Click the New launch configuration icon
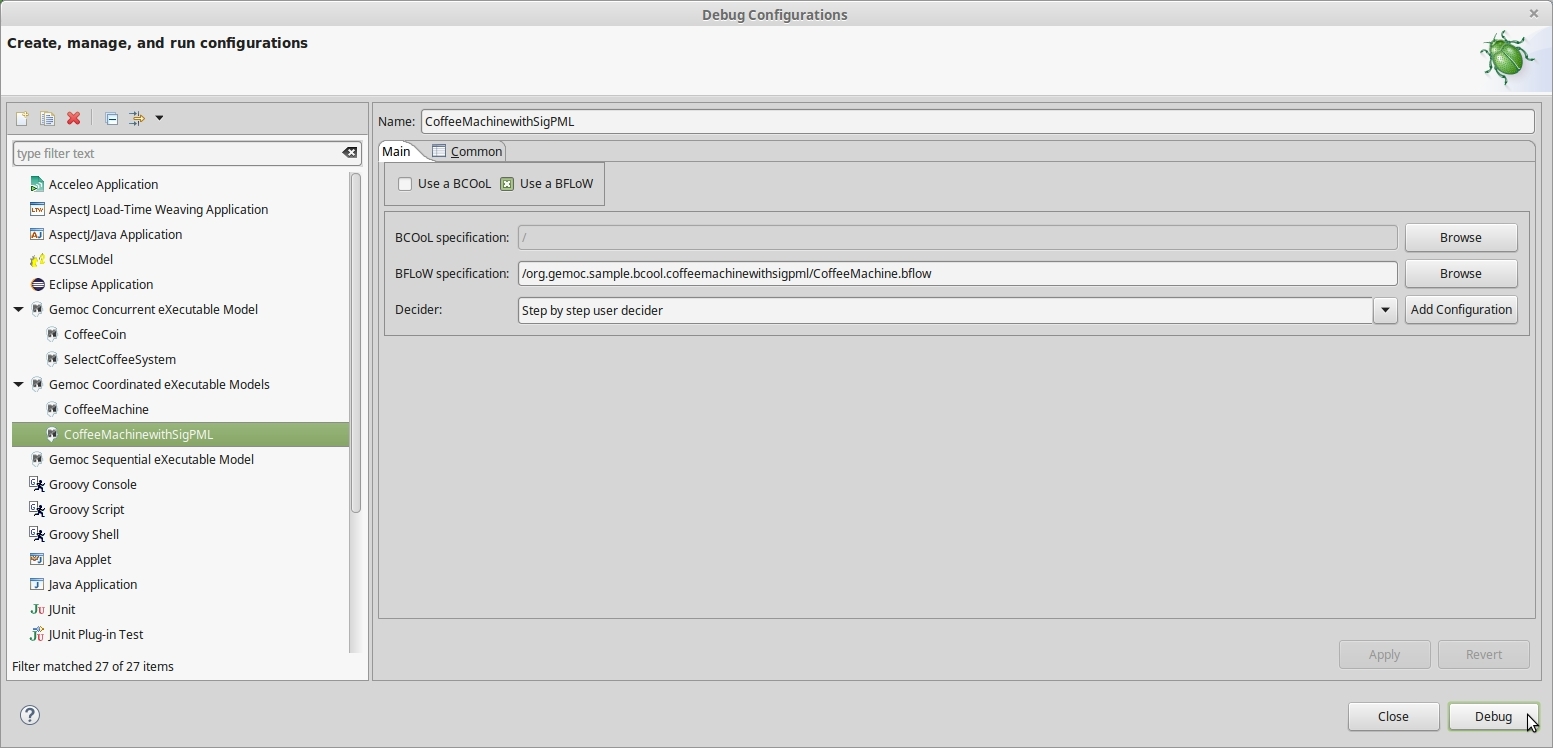The height and width of the screenshot is (748, 1553). coord(22,118)
